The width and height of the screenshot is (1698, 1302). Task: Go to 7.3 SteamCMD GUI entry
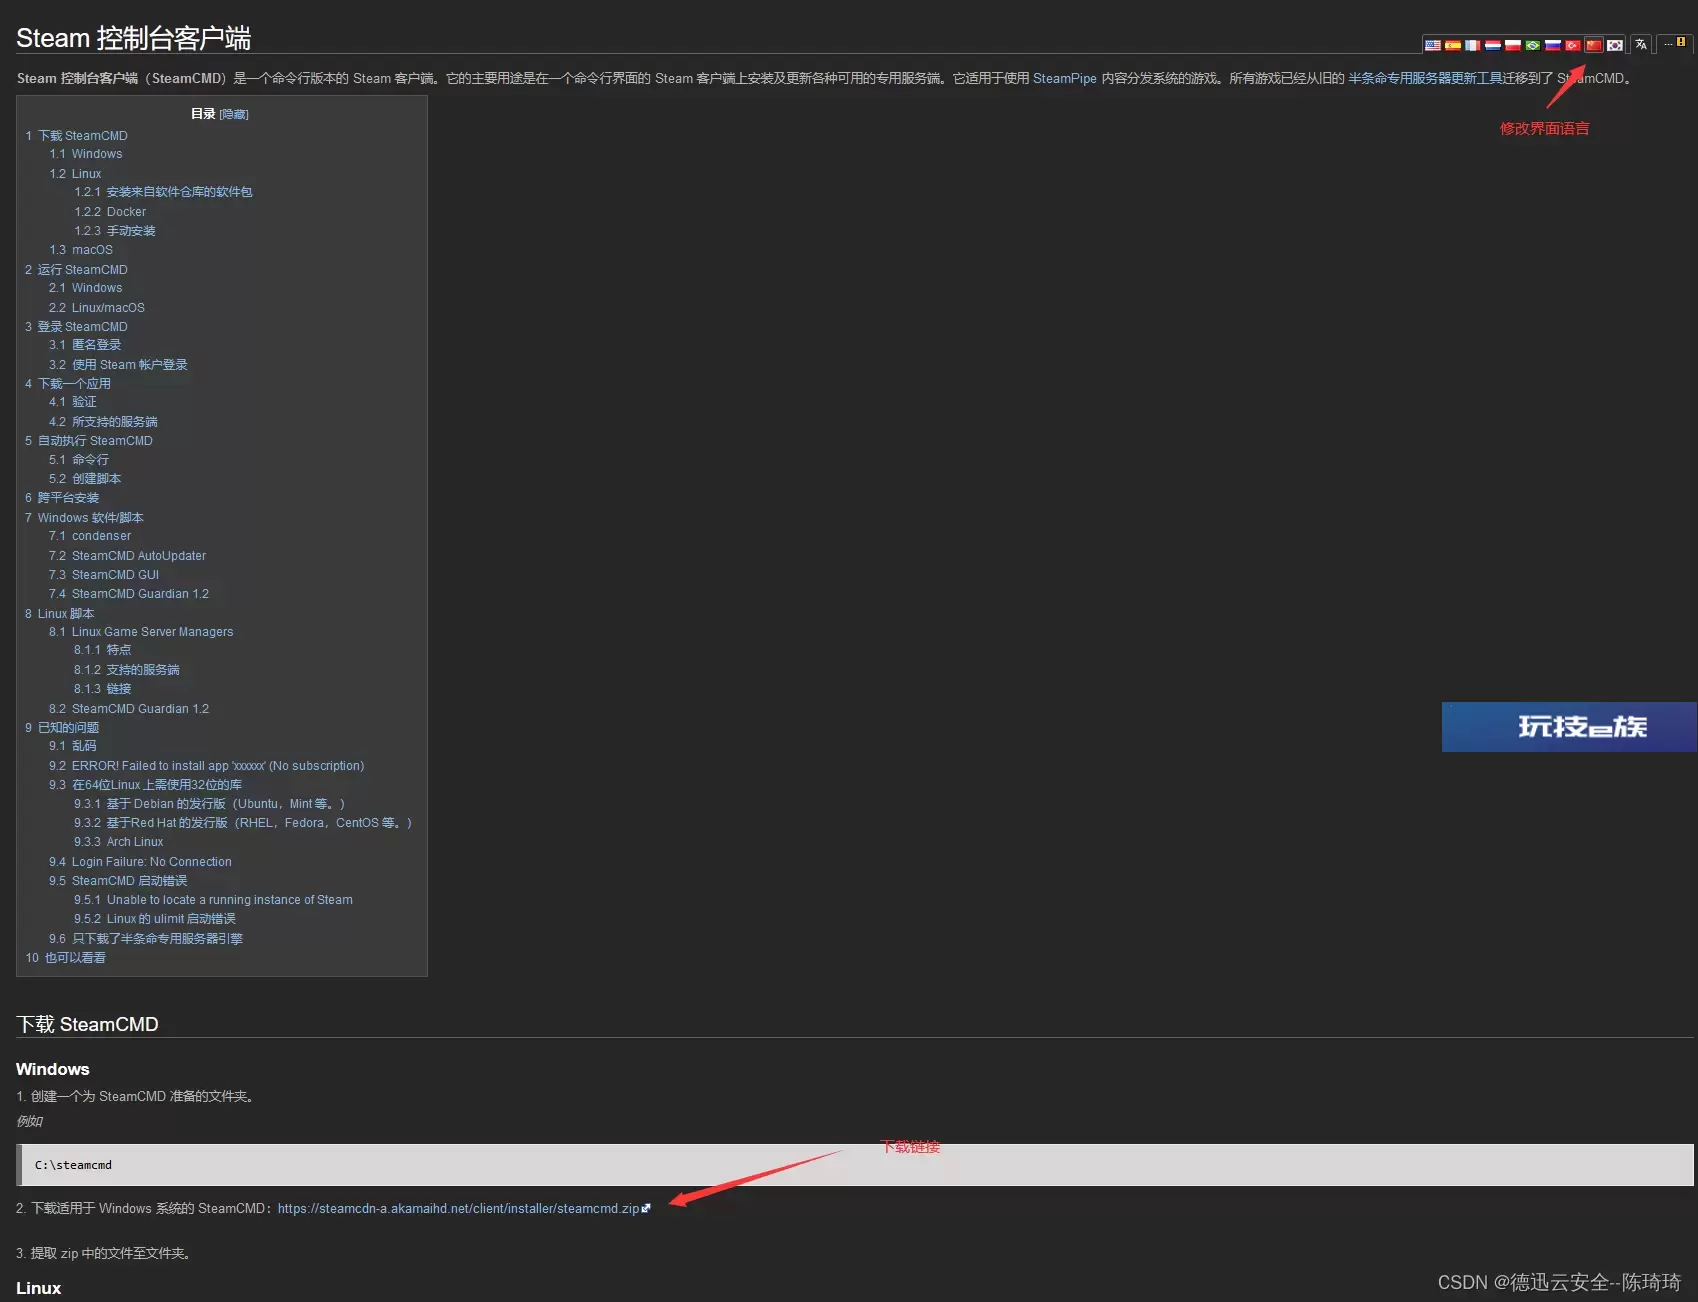pyautogui.click(x=104, y=575)
